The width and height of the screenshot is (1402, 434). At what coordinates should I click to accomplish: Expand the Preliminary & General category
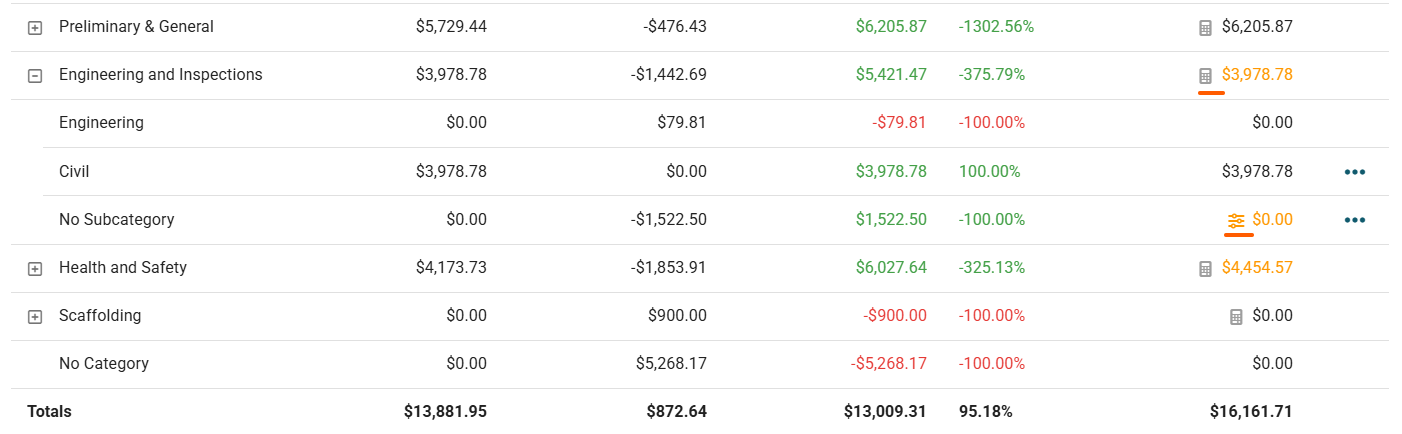(35, 28)
